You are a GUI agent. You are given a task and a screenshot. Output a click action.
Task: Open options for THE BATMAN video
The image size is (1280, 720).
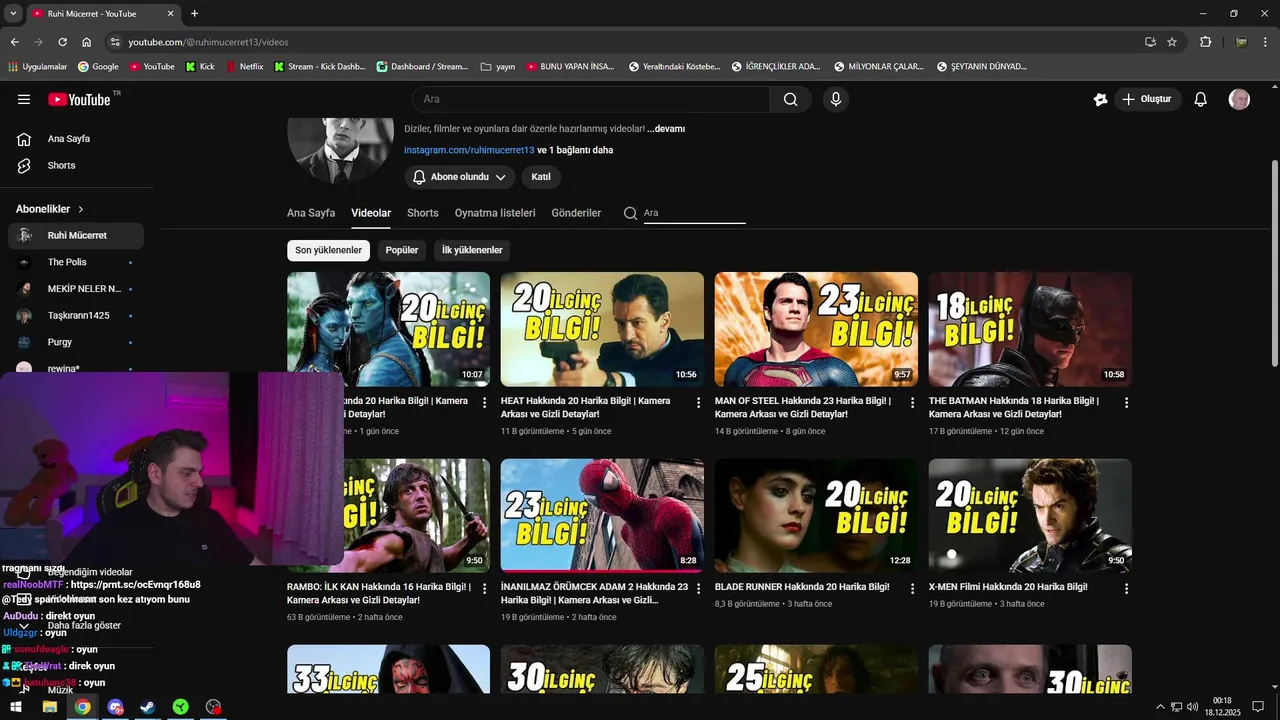click(x=1126, y=403)
